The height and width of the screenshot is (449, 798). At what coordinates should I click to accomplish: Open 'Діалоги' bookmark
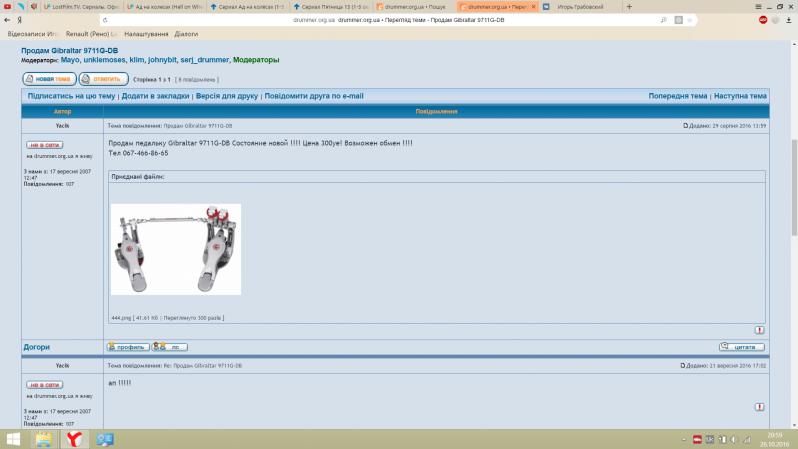pos(186,34)
